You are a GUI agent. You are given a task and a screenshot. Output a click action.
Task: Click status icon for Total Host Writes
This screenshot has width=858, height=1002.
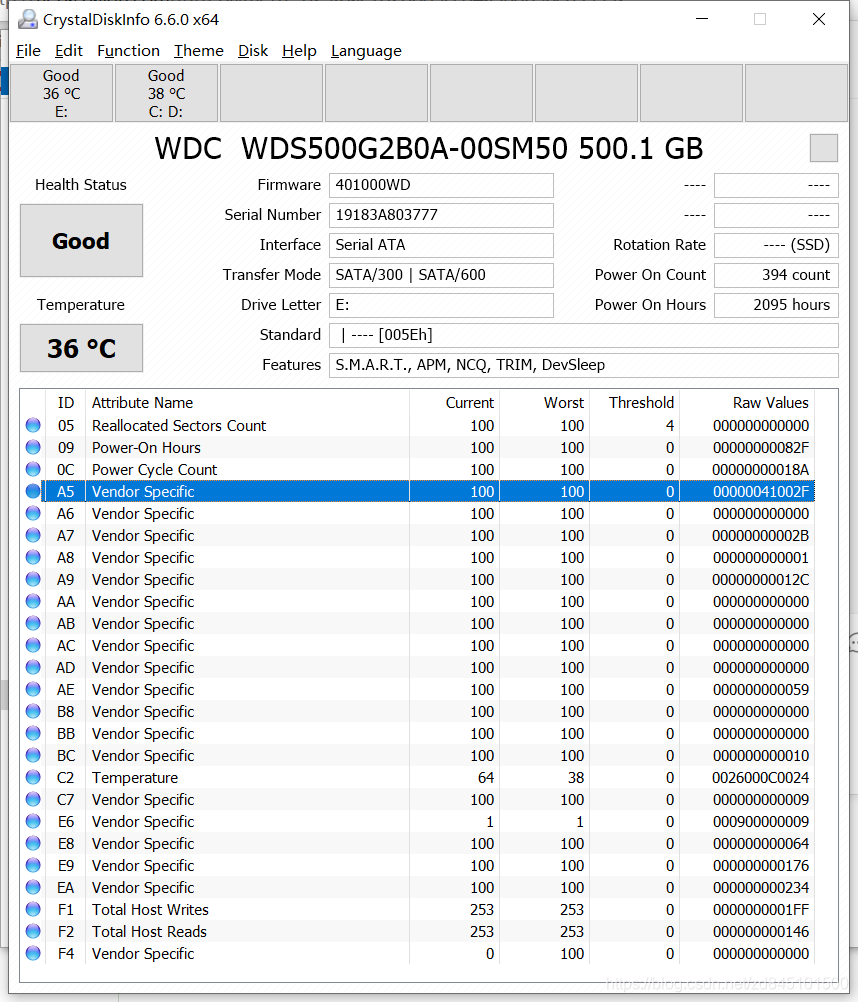tap(33, 909)
